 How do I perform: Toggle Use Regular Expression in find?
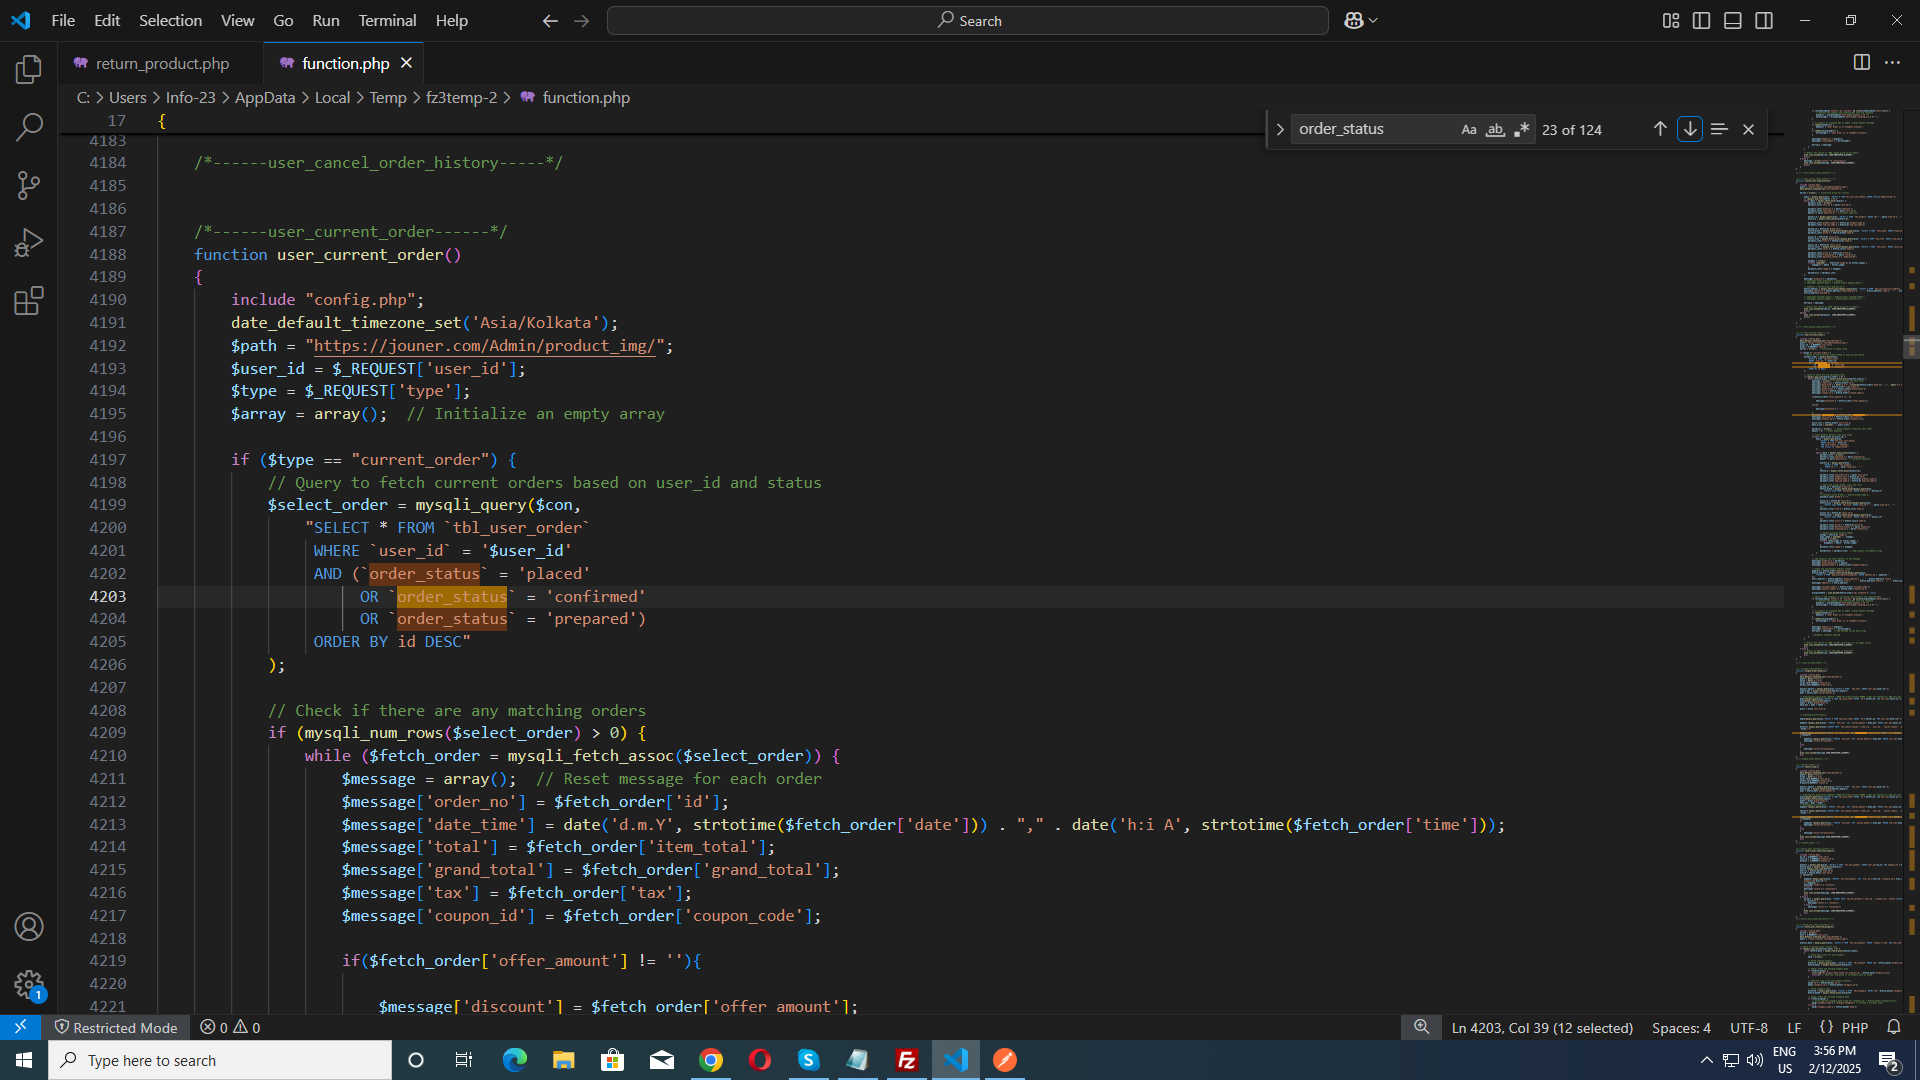pyautogui.click(x=1522, y=129)
